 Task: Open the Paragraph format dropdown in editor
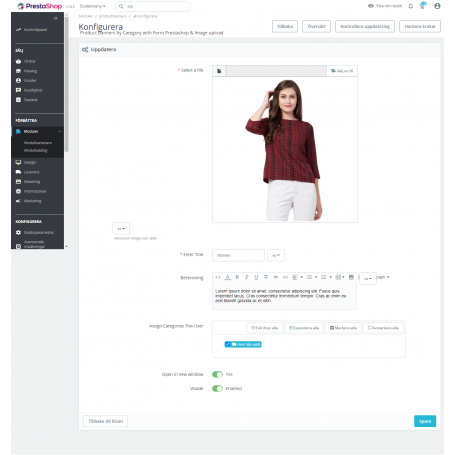(383, 277)
